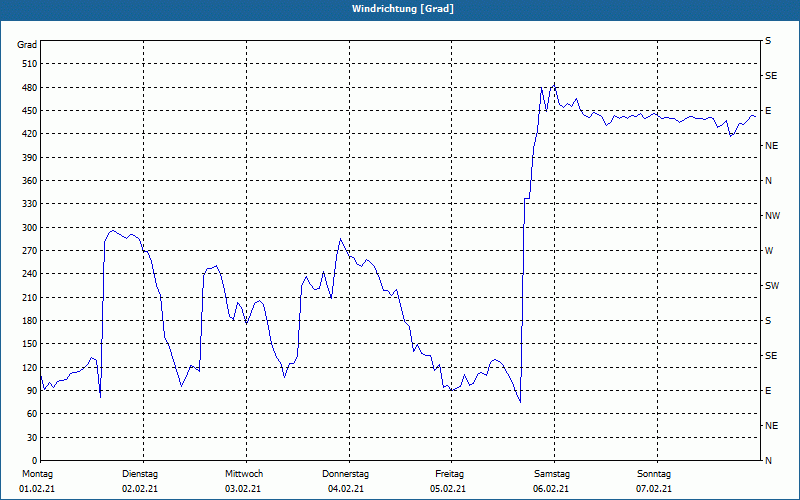Click the 150 degree tick label
The width and height of the screenshot is (800, 500).
30,344
